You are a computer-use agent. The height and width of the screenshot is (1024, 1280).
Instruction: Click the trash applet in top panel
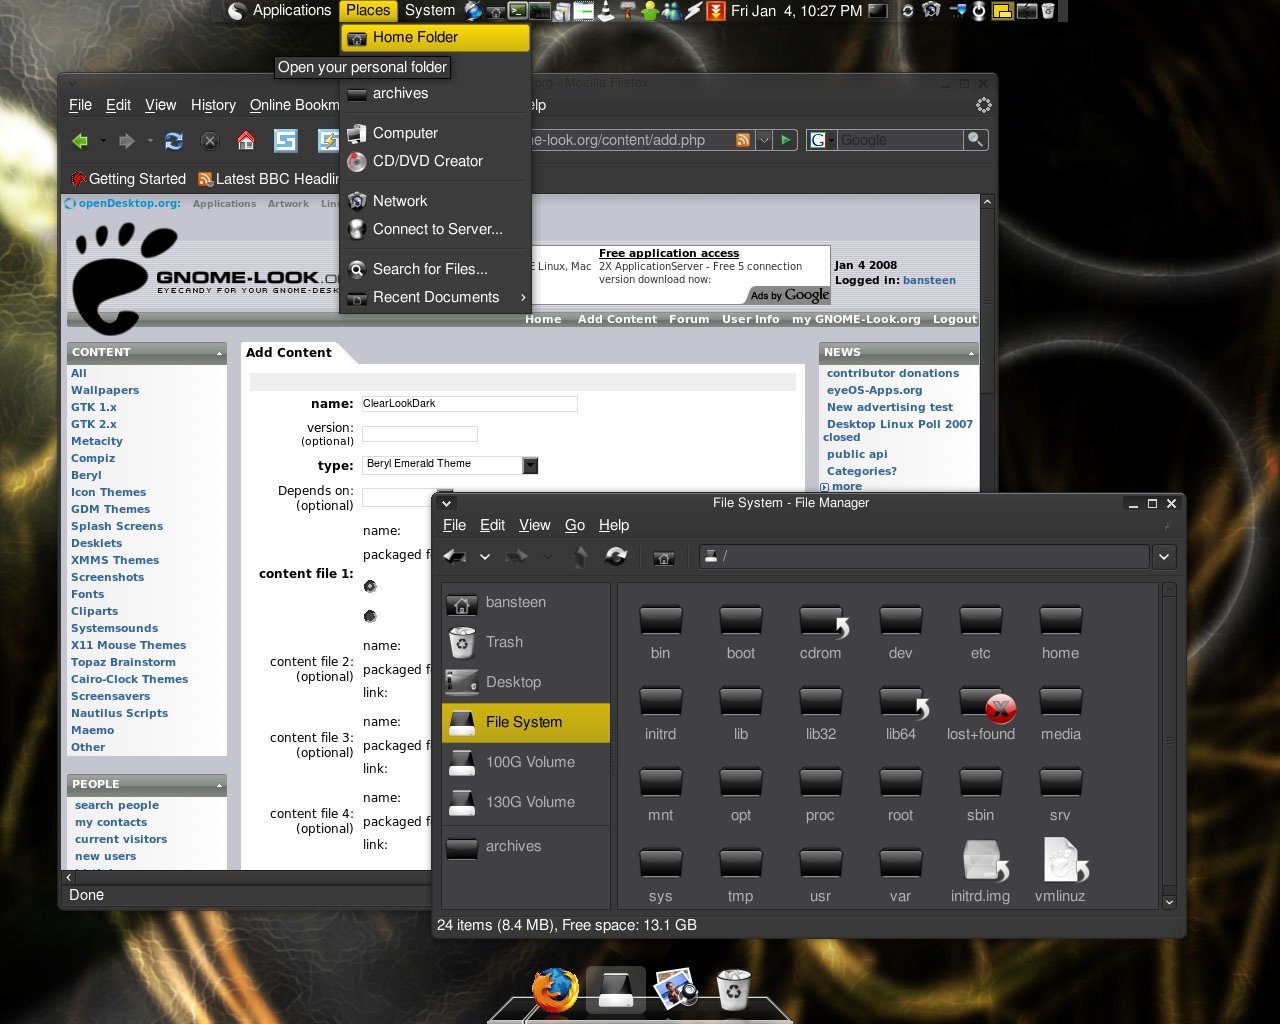click(1048, 11)
